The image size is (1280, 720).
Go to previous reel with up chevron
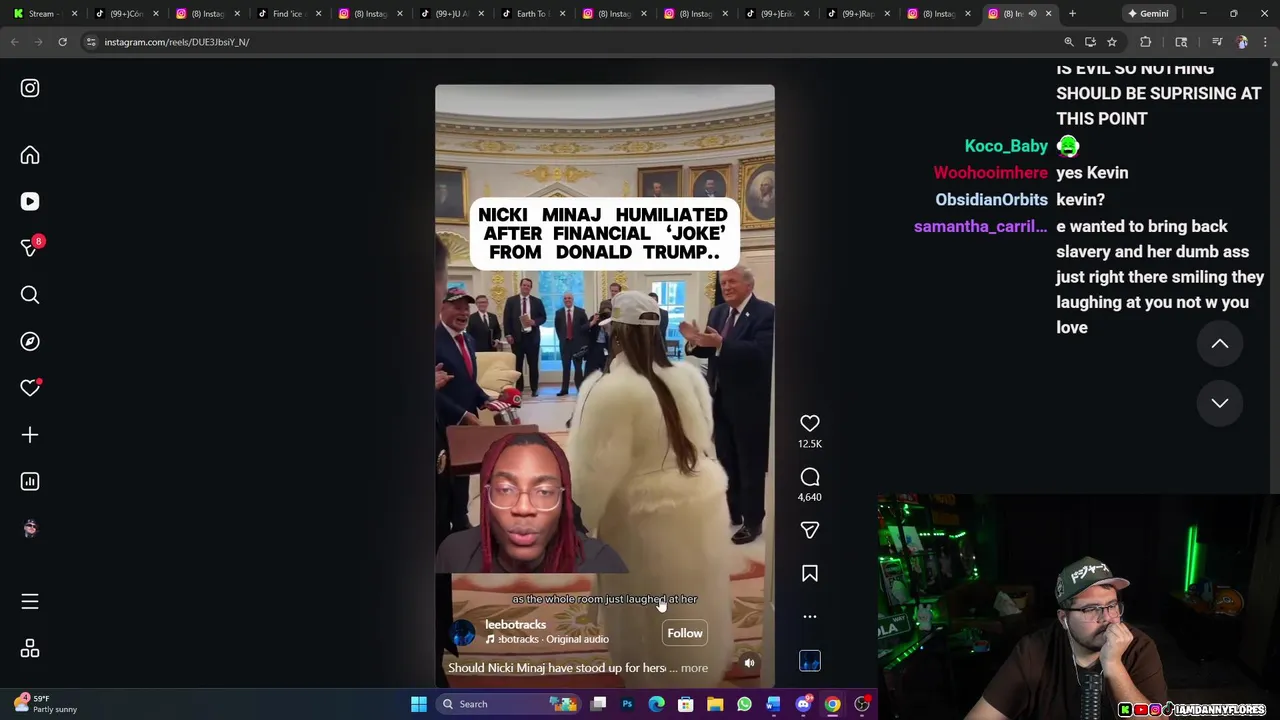[1220, 344]
